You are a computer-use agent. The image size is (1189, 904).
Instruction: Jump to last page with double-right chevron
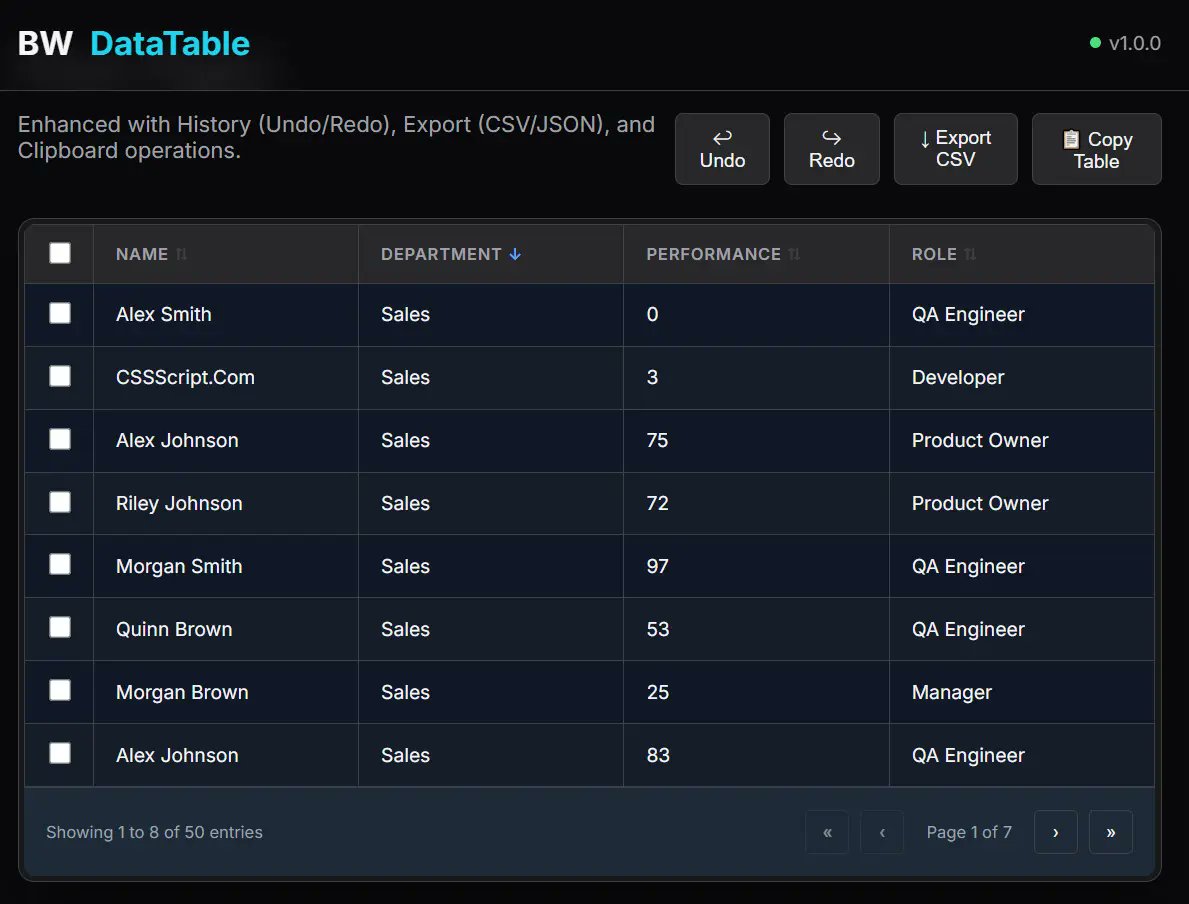click(x=1111, y=831)
